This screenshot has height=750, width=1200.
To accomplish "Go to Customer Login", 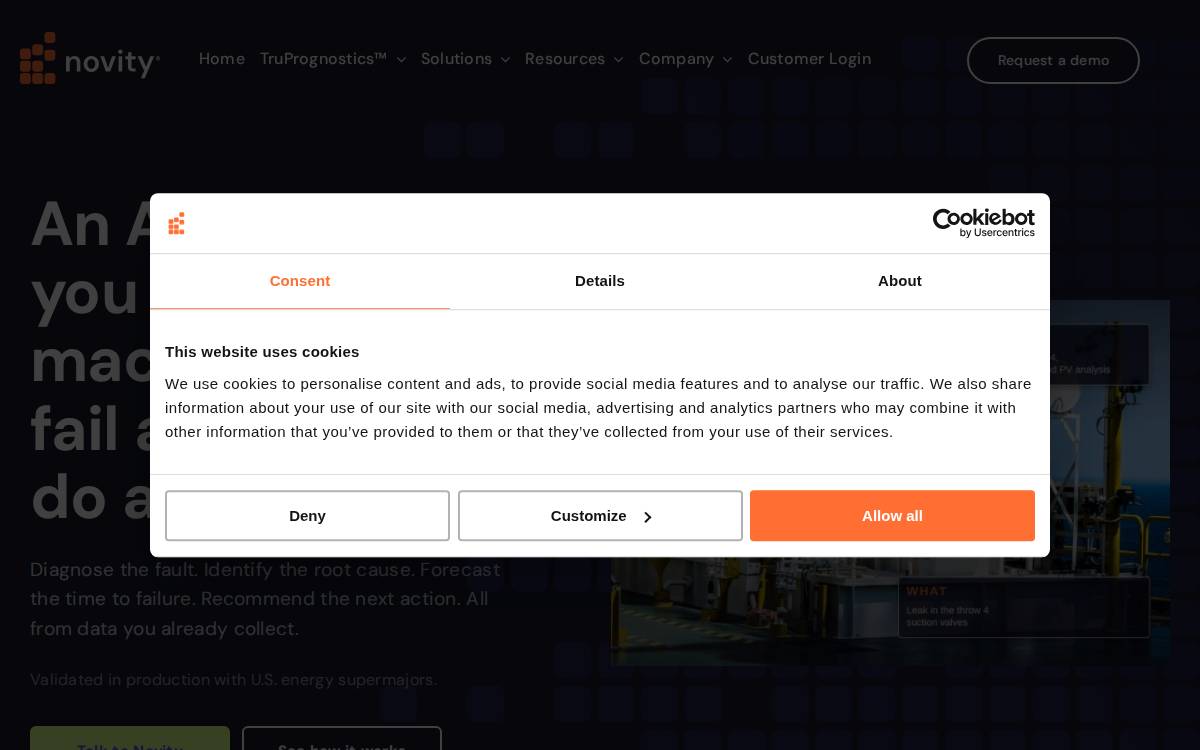I will pos(809,59).
